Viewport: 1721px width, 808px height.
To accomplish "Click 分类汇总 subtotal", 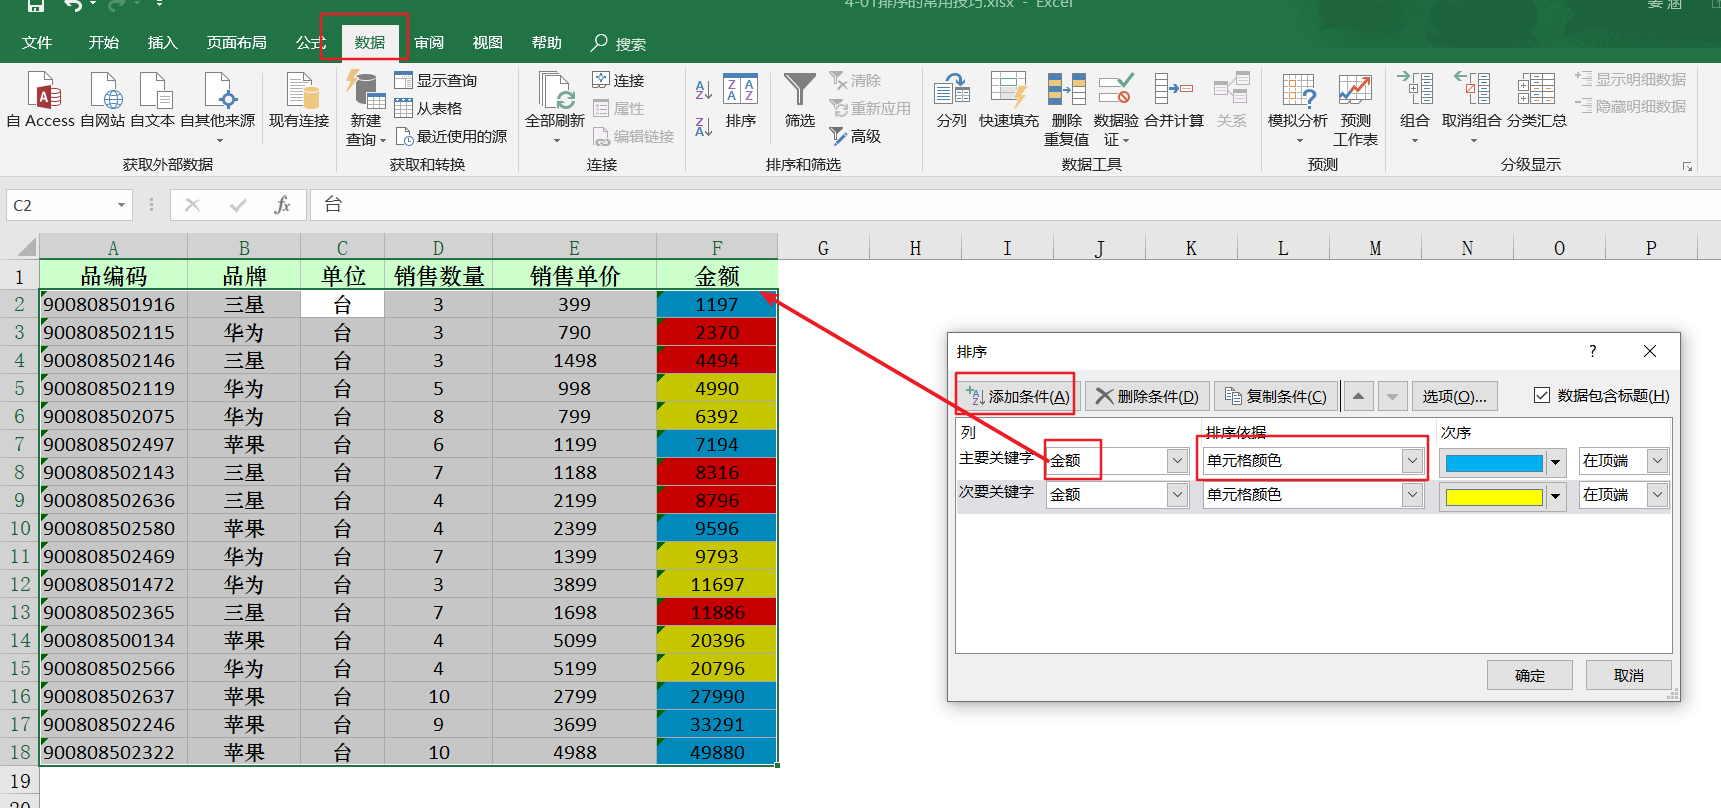I will pyautogui.click(x=1537, y=100).
